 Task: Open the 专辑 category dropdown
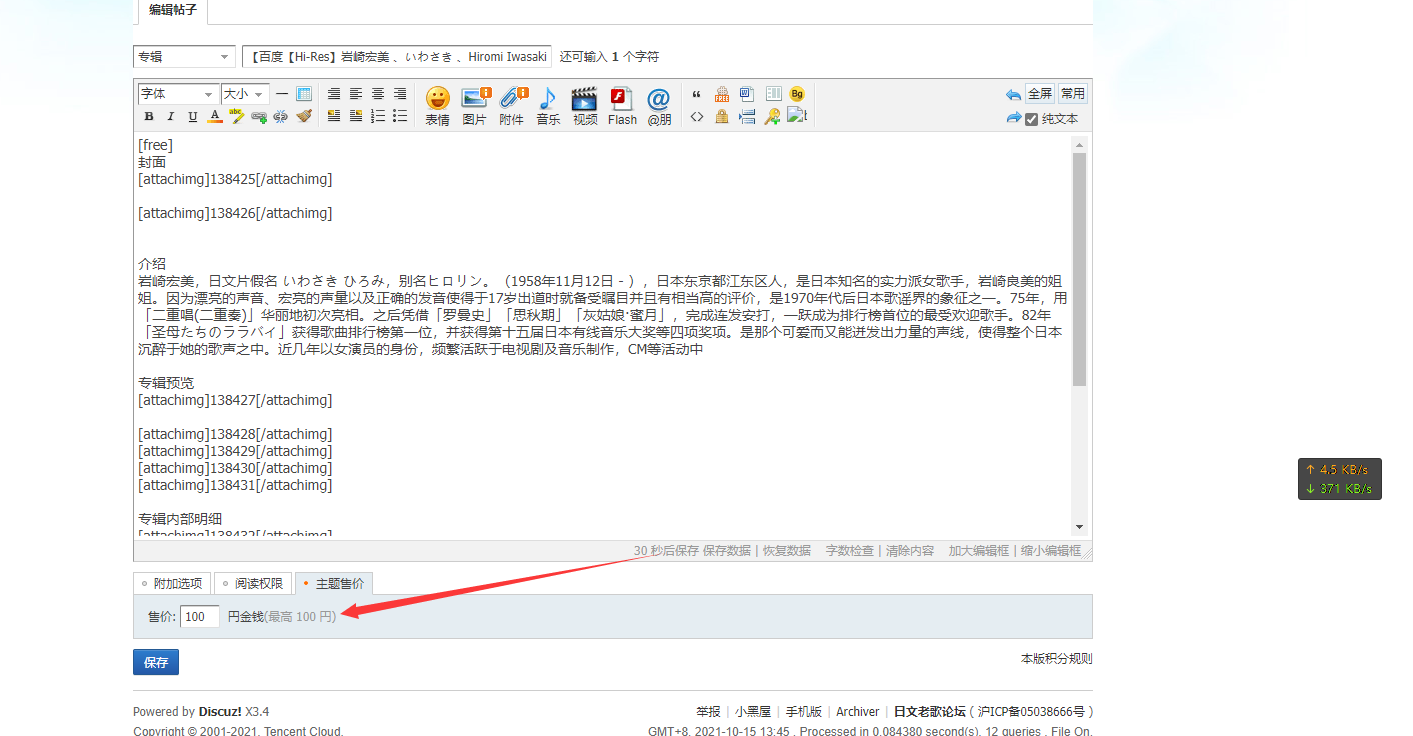coord(184,57)
